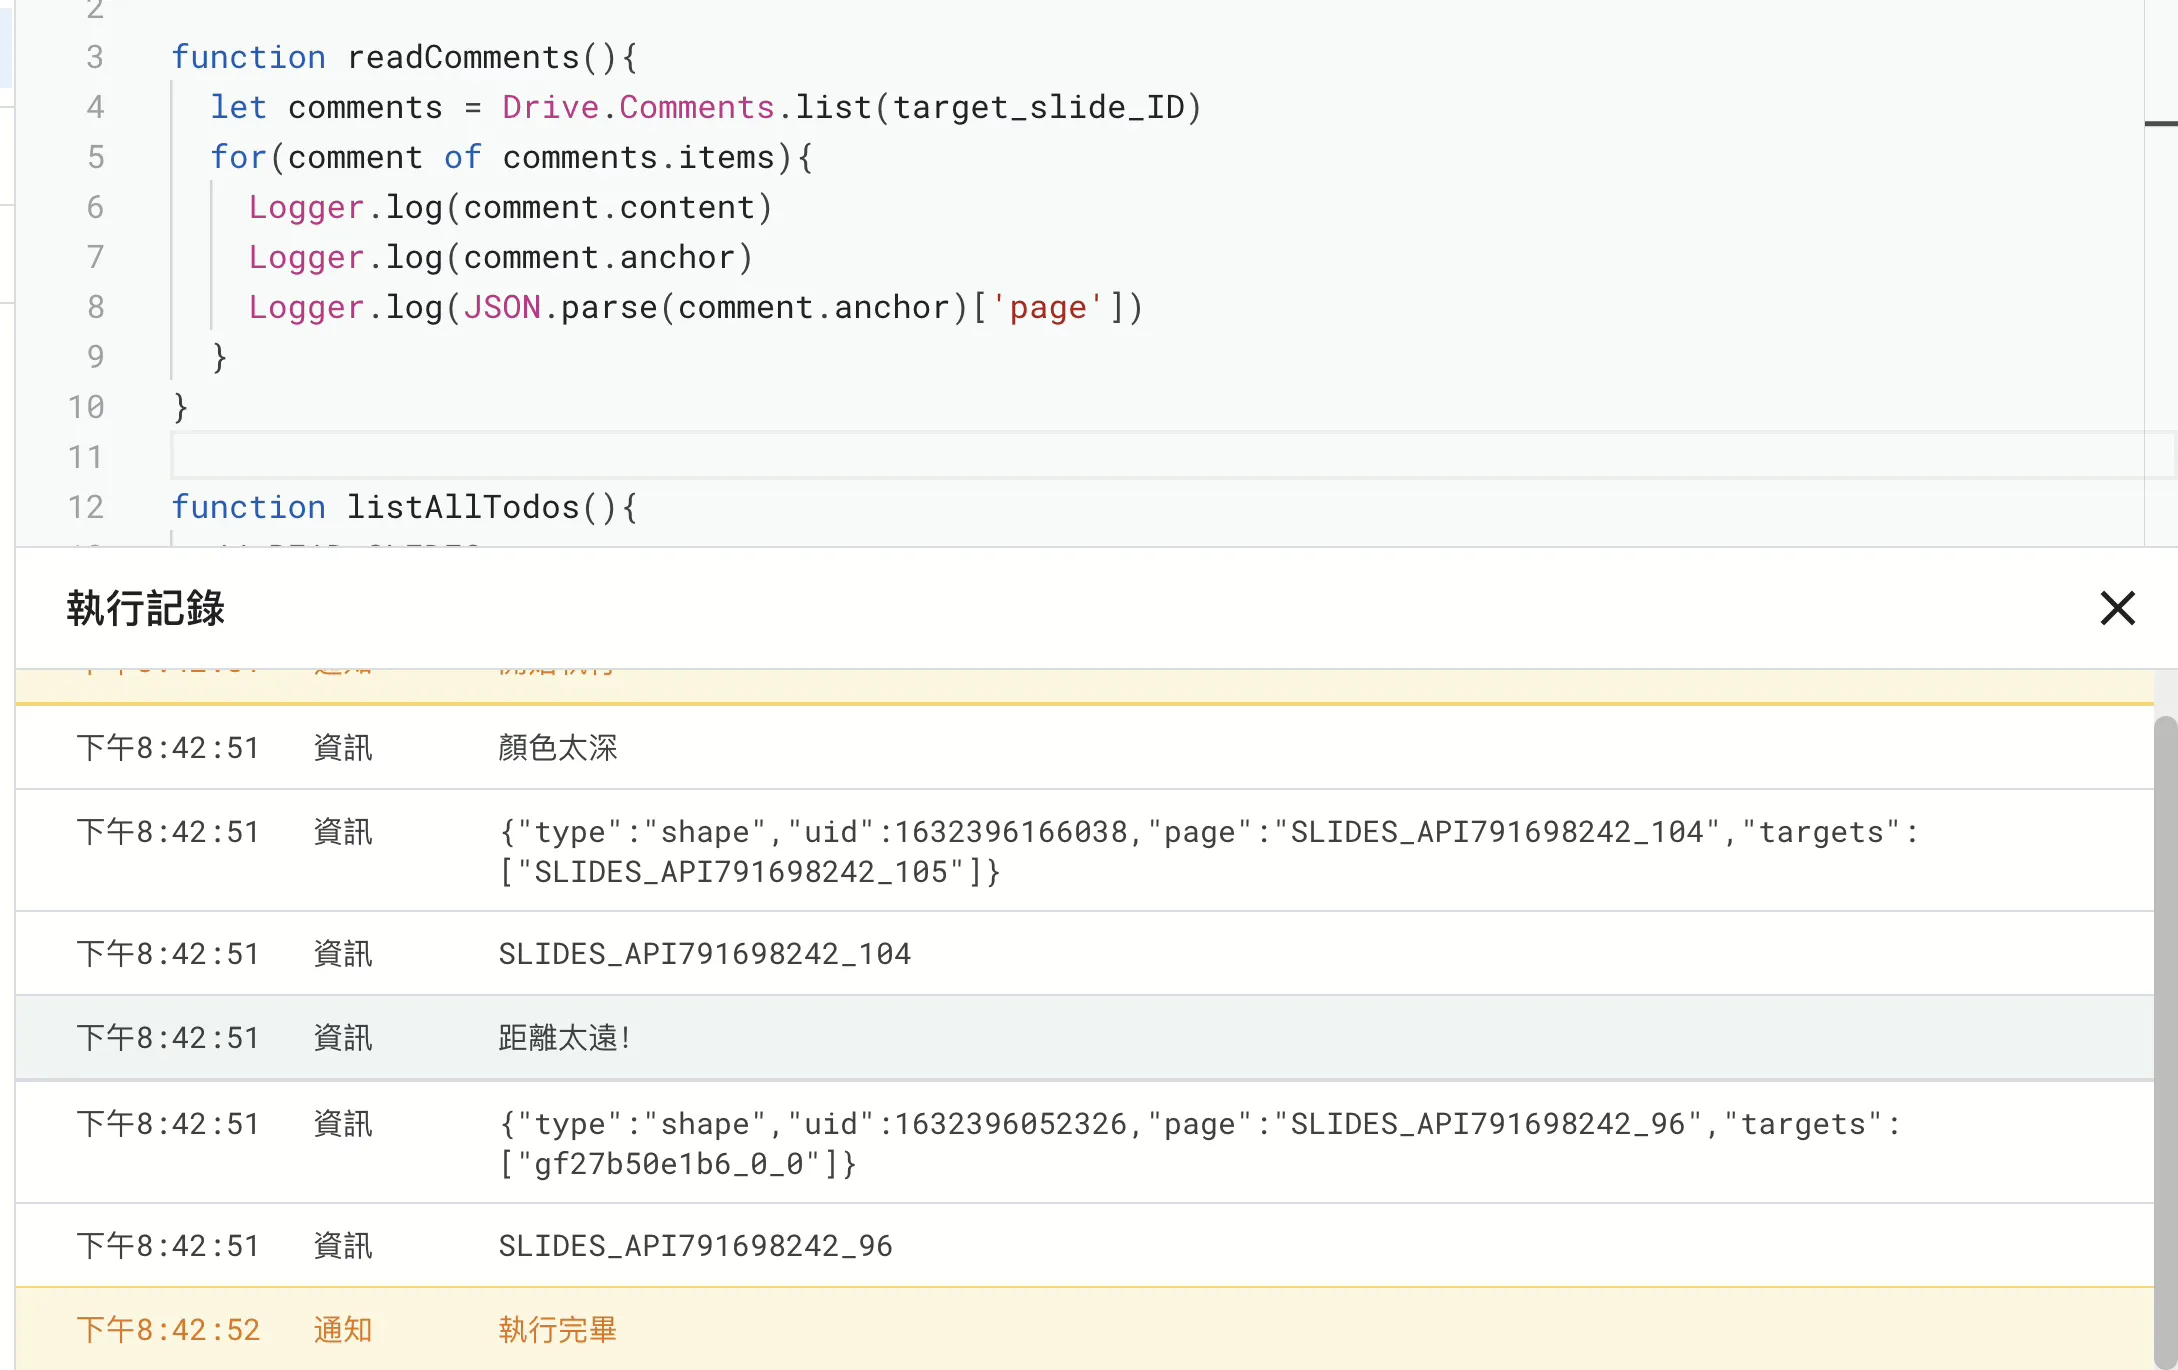Click the 執行記錄 panel title
The width and height of the screenshot is (2178, 1370).
(146, 608)
